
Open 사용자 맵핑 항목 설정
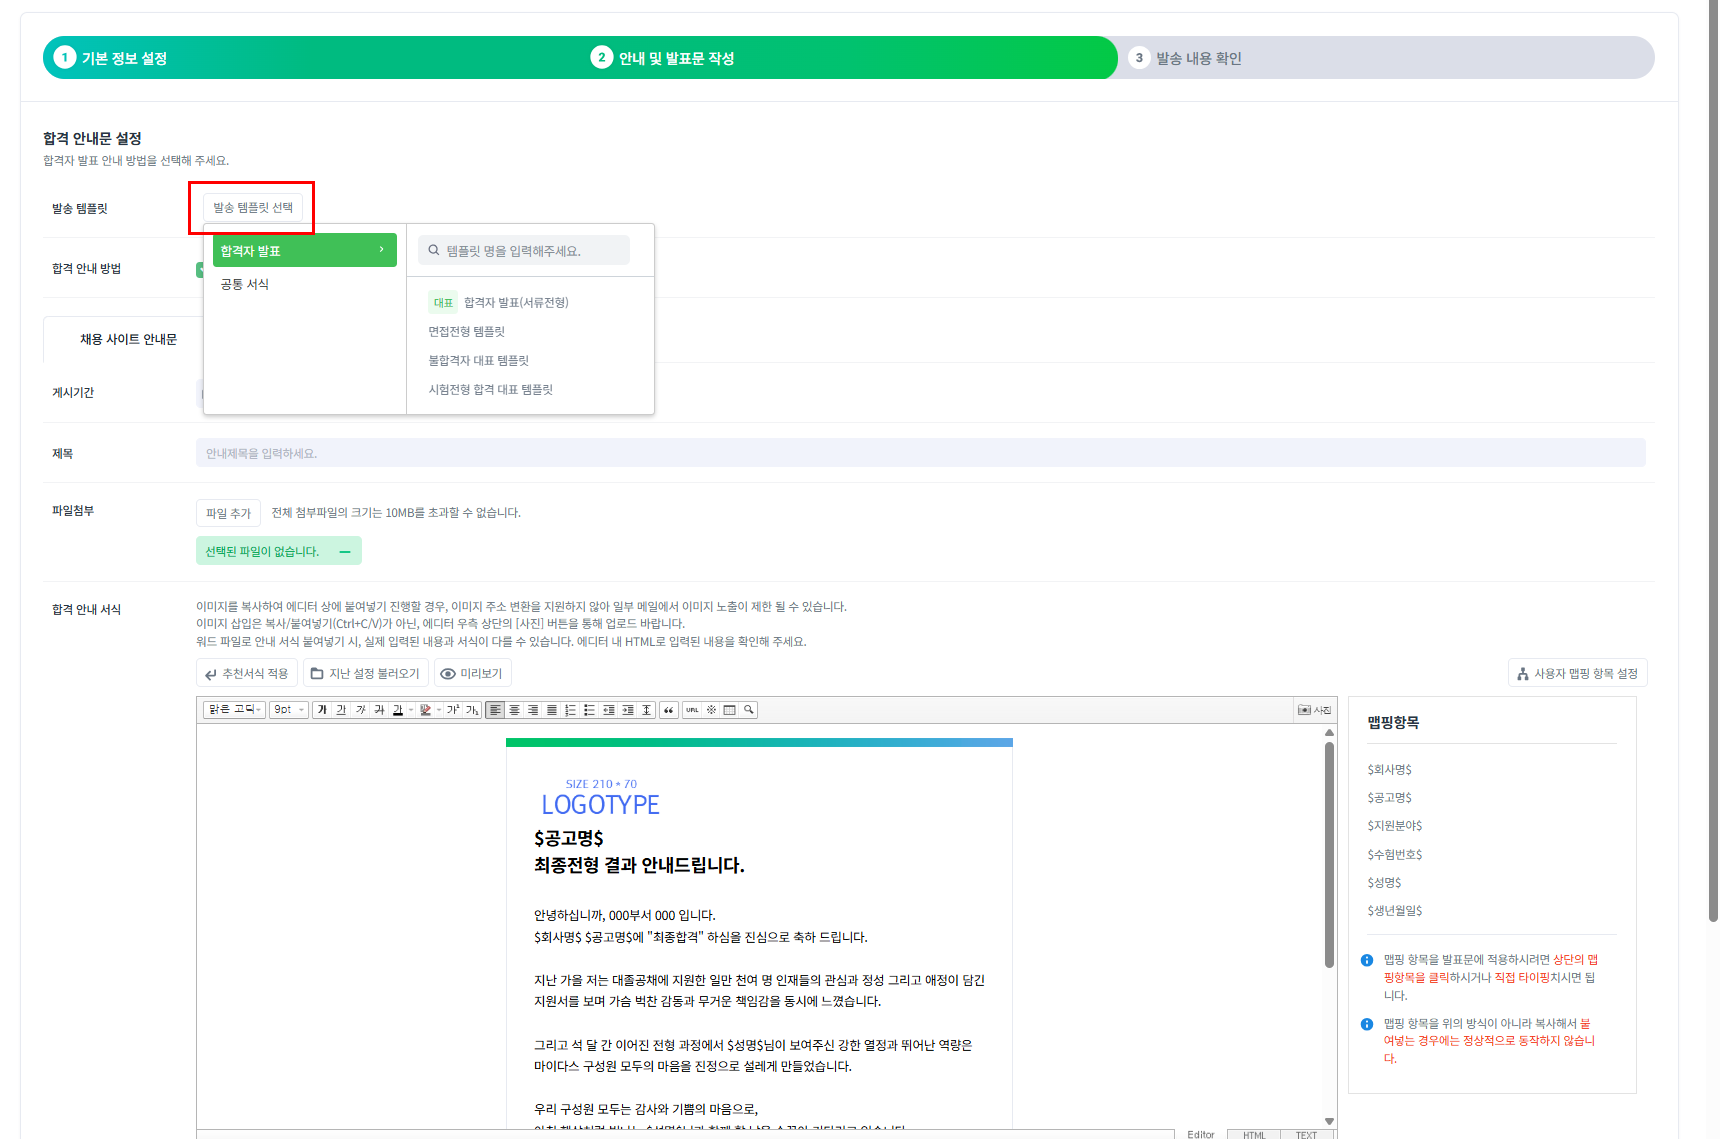coord(1577,674)
